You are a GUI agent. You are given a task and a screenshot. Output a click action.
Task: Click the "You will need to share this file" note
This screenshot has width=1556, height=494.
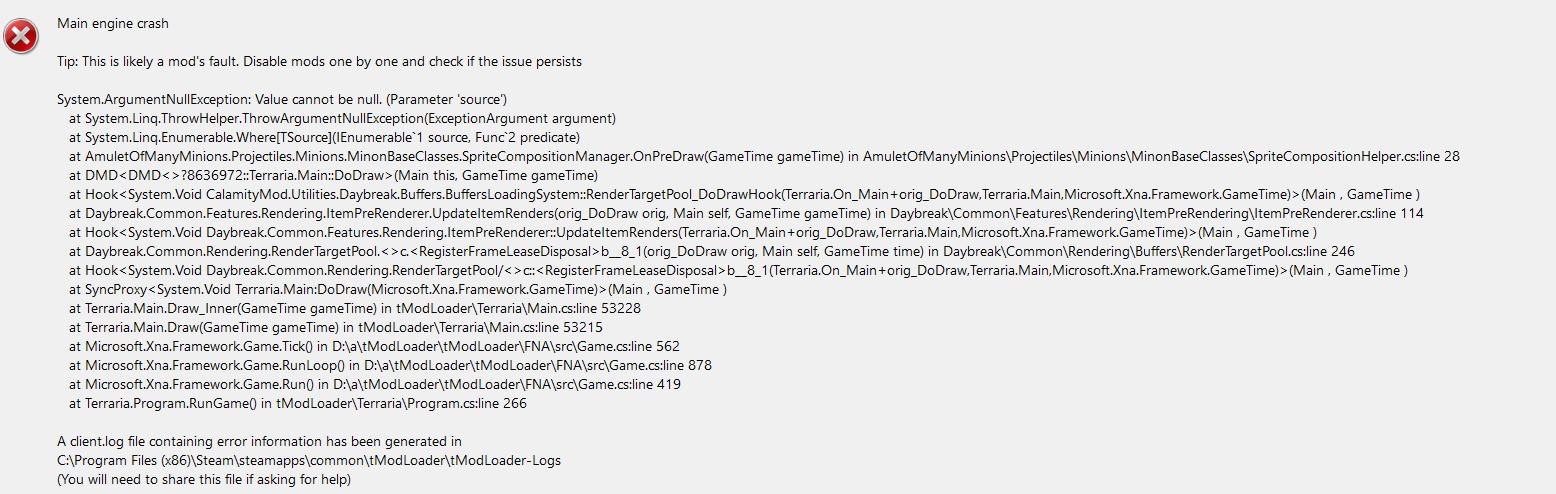tap(205, 480)
